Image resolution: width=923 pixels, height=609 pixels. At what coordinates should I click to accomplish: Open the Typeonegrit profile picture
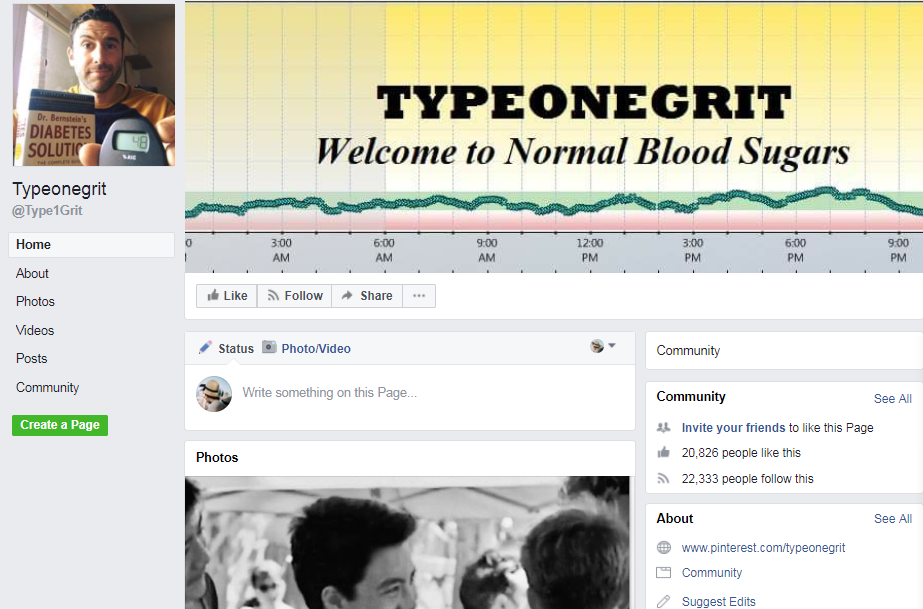pyautogui.click(x=94, y=85)
